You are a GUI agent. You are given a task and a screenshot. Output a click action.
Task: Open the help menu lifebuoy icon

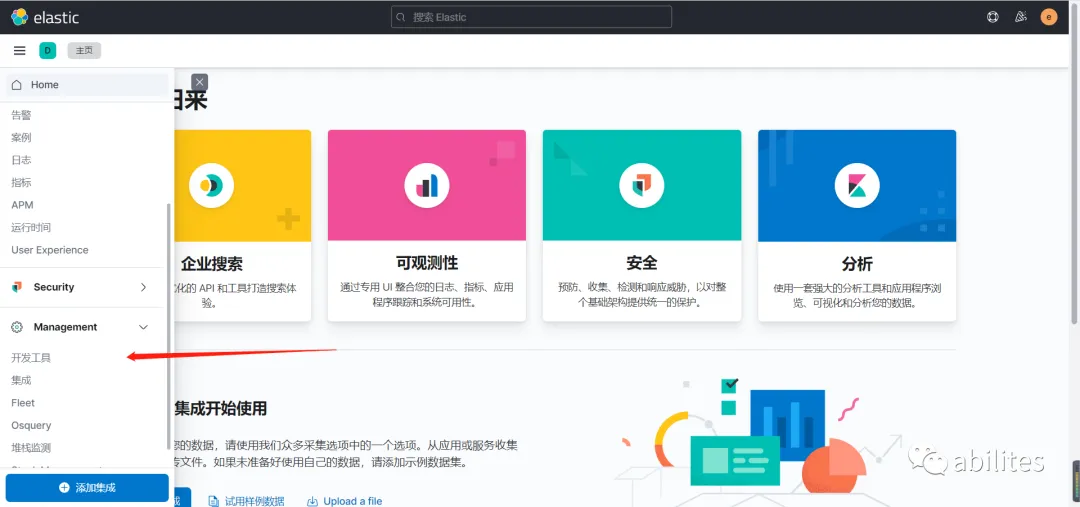(993, 17)
